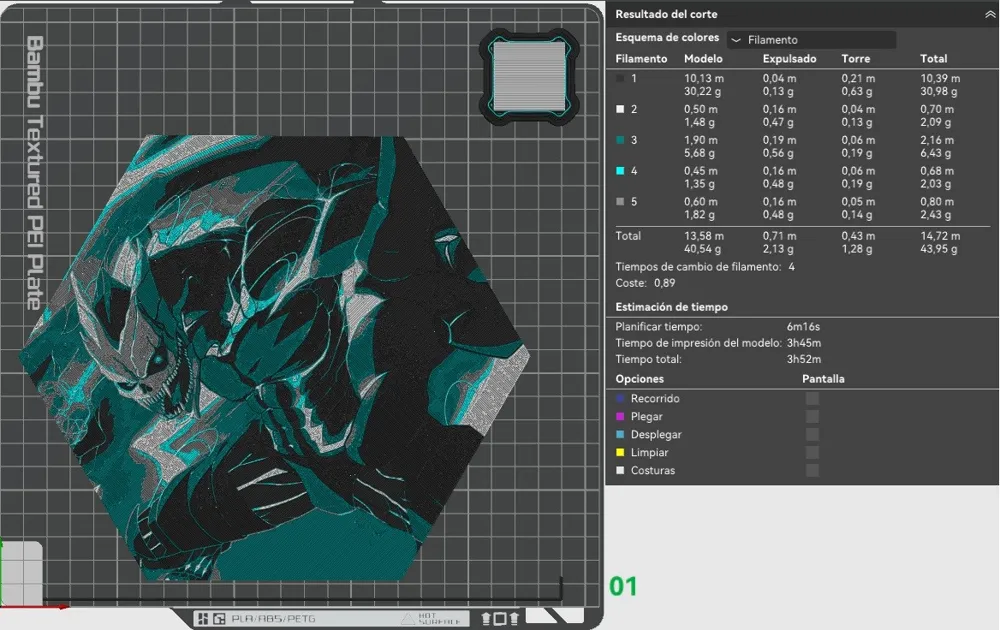Click Tiempo de impresión del modelo 3h45m
The width and height of the screenshot is (1000, 630).
804,343
